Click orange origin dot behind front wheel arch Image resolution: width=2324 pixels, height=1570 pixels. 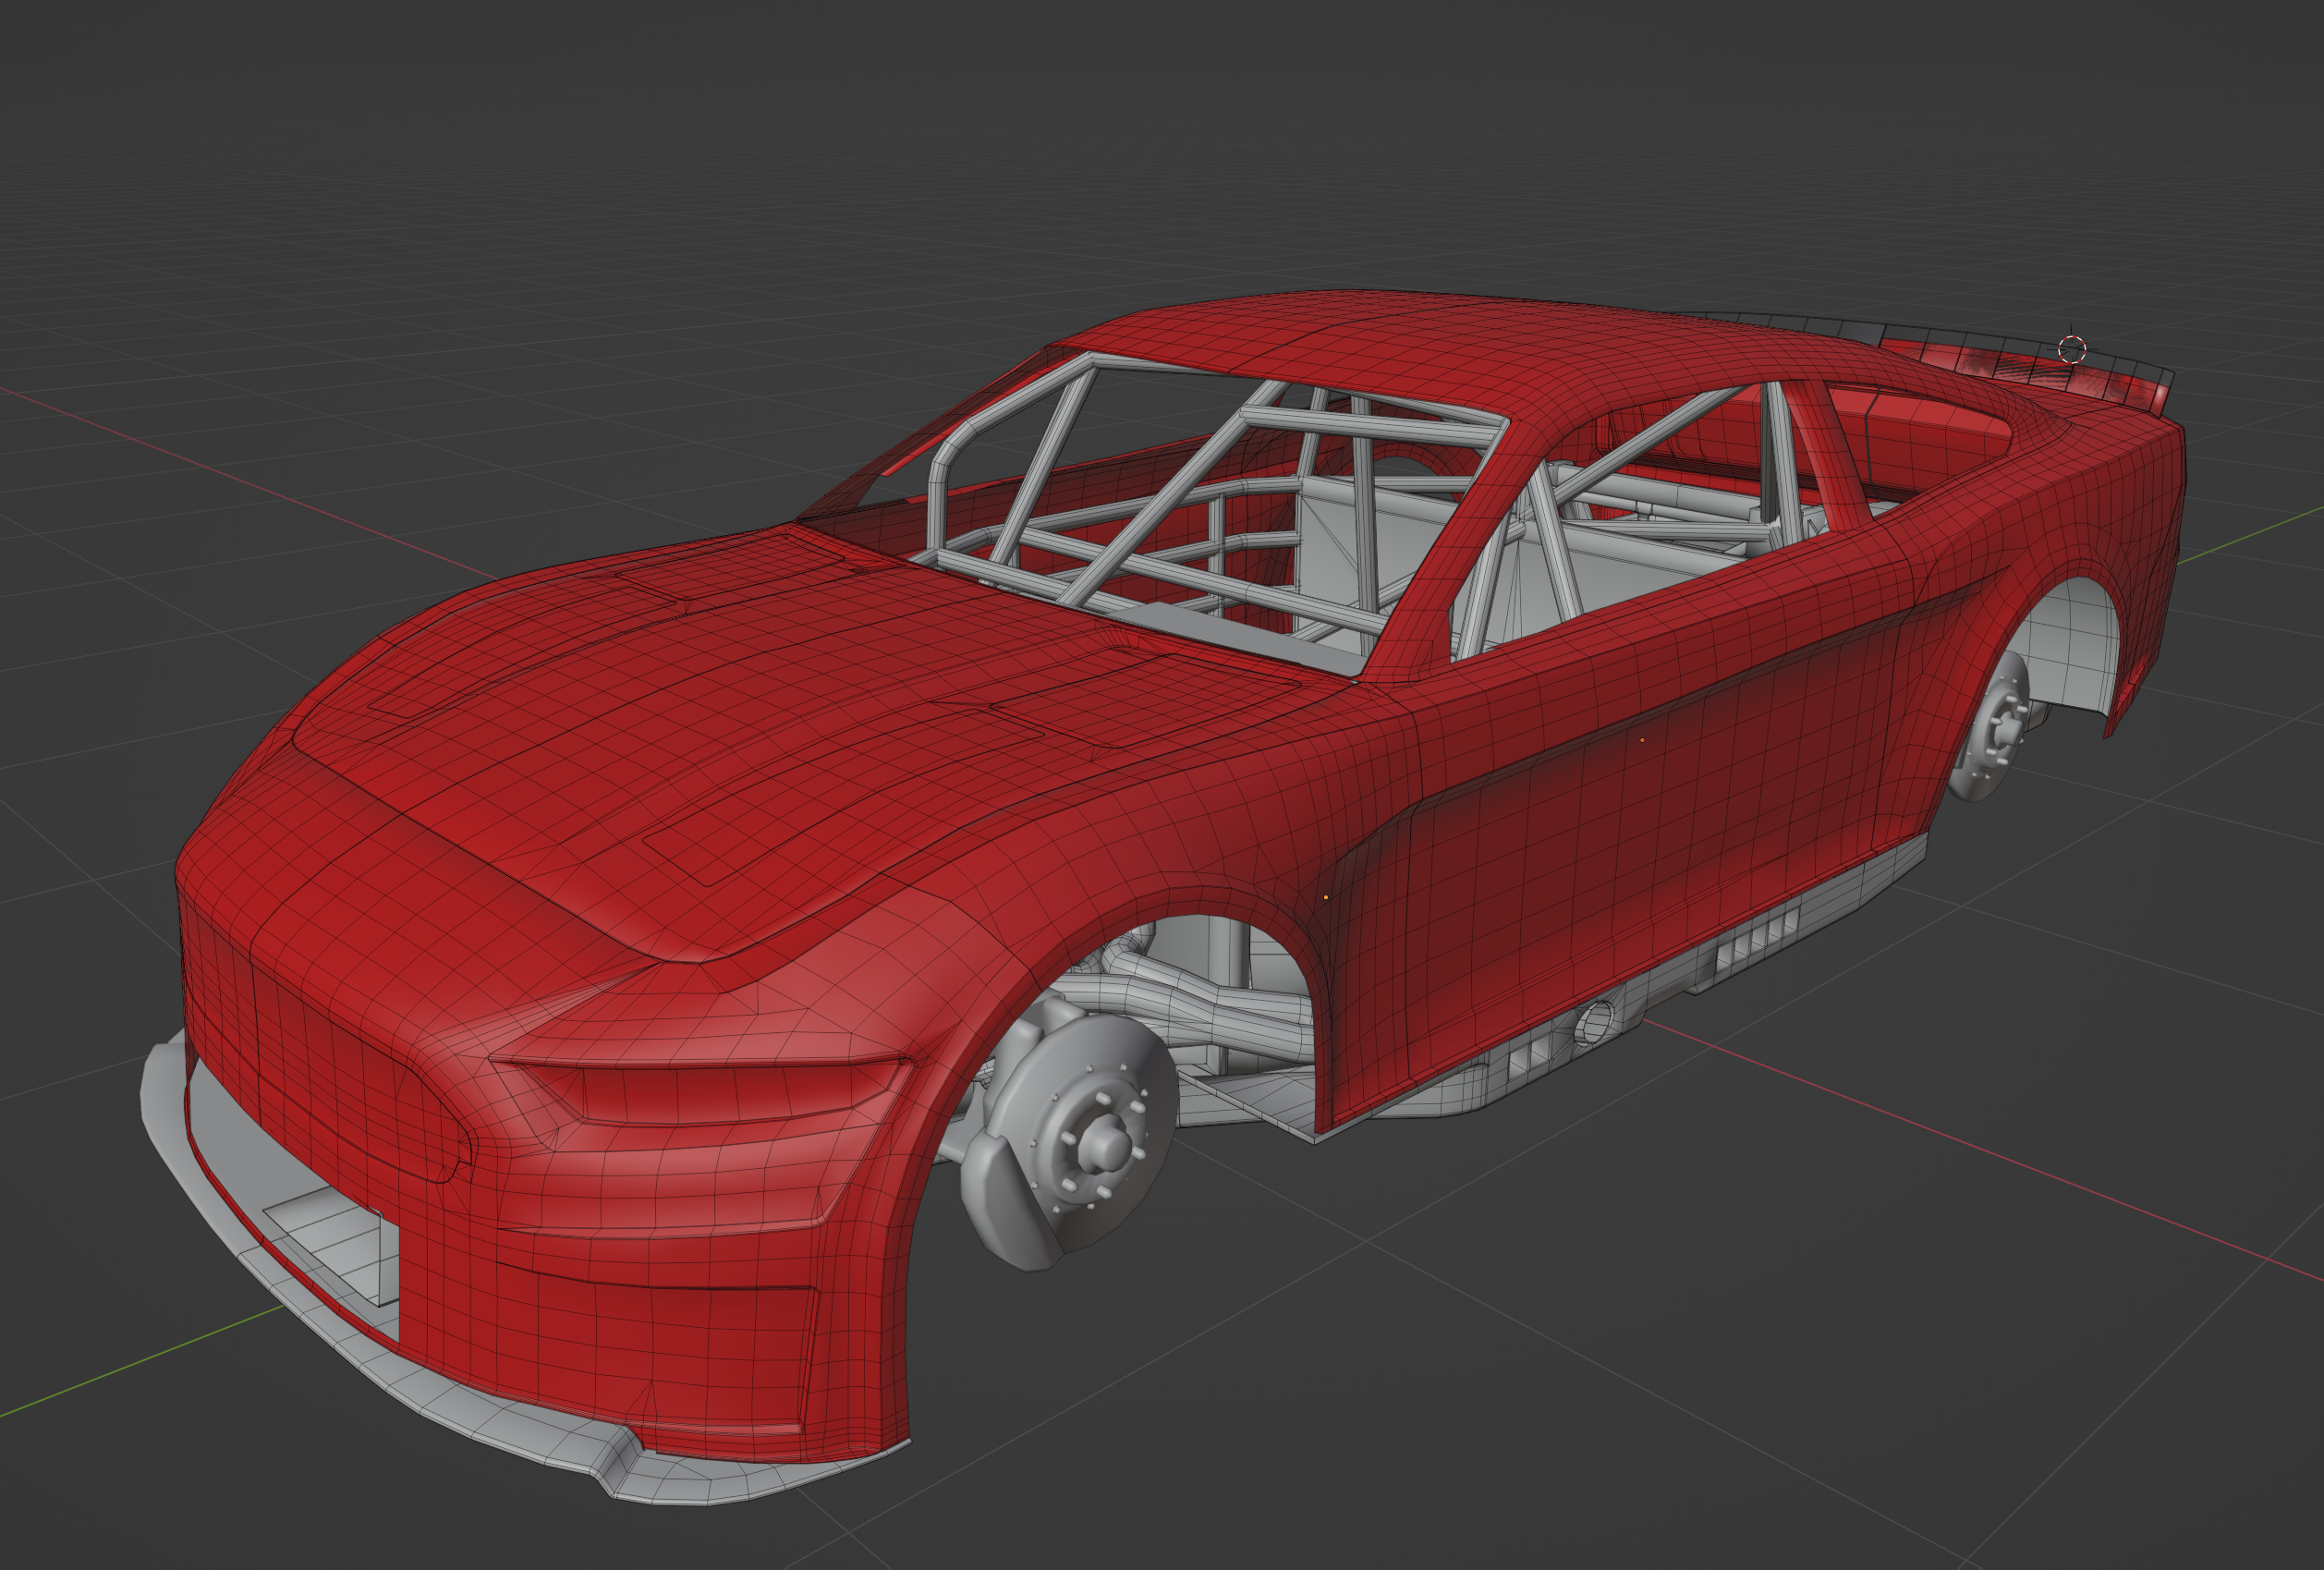(1326, 897)
